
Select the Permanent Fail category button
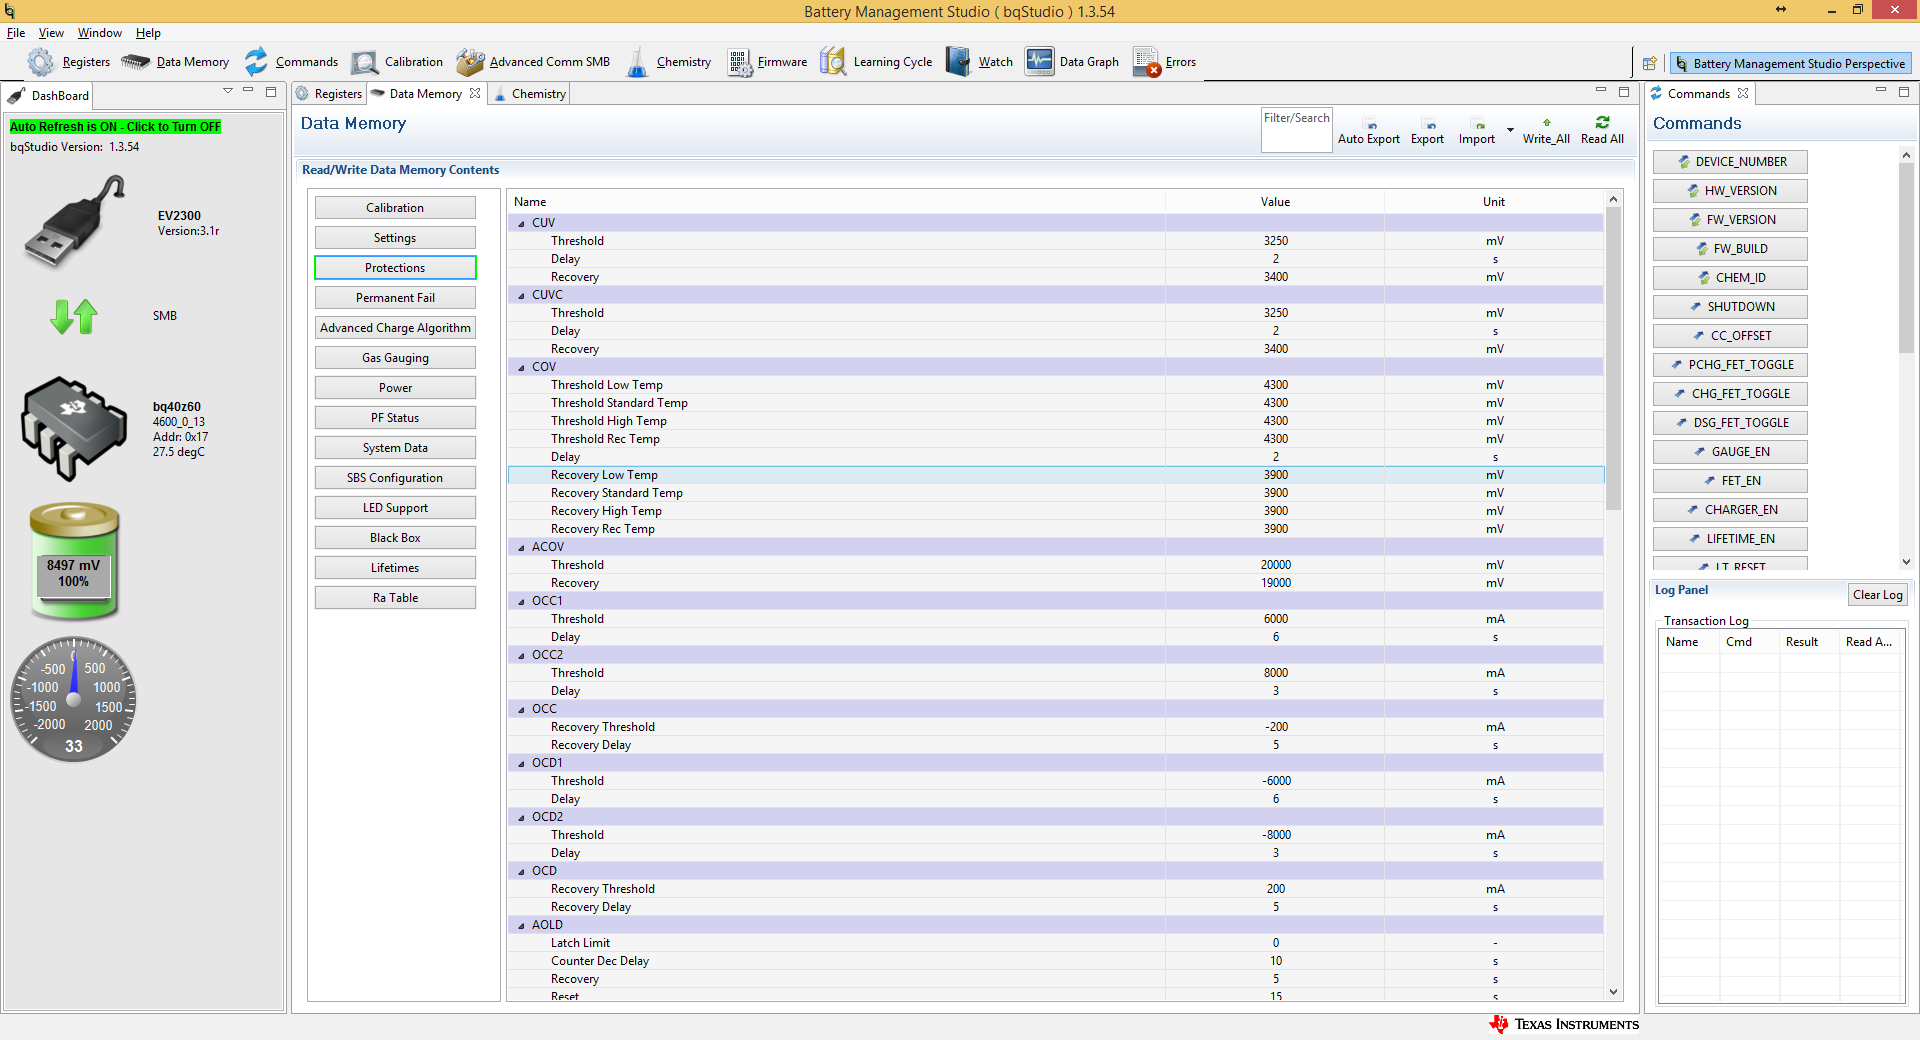click(x=395, y=298)
